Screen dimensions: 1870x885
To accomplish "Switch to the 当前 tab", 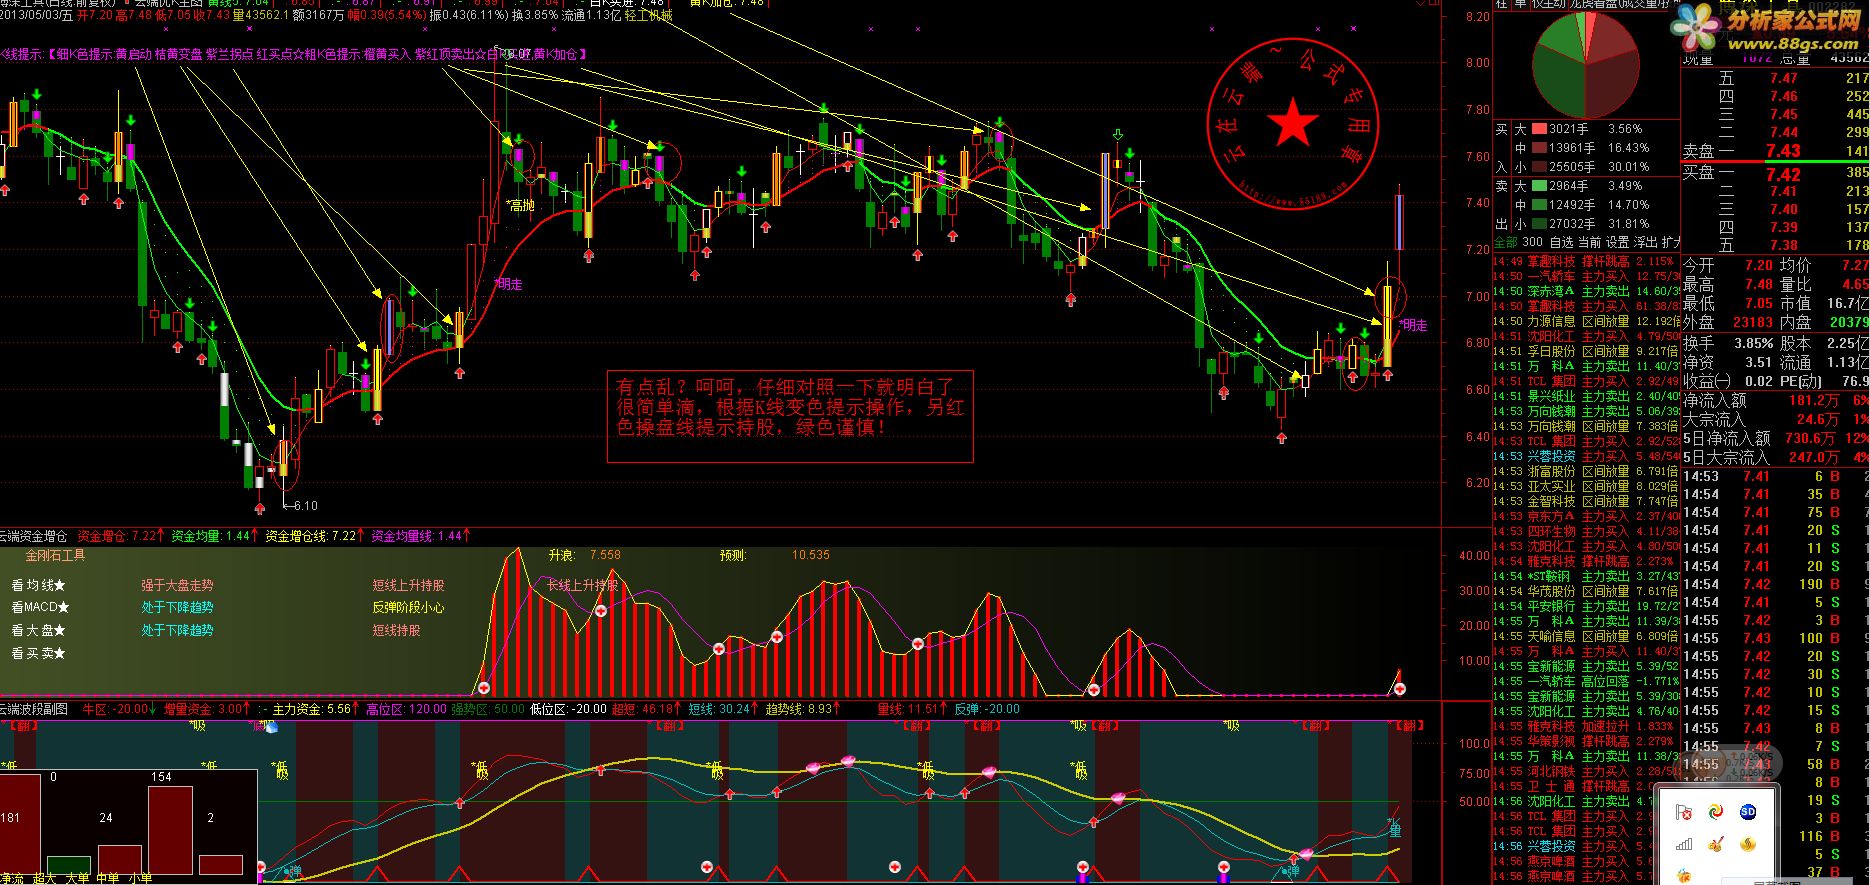I will point(1589,242).
